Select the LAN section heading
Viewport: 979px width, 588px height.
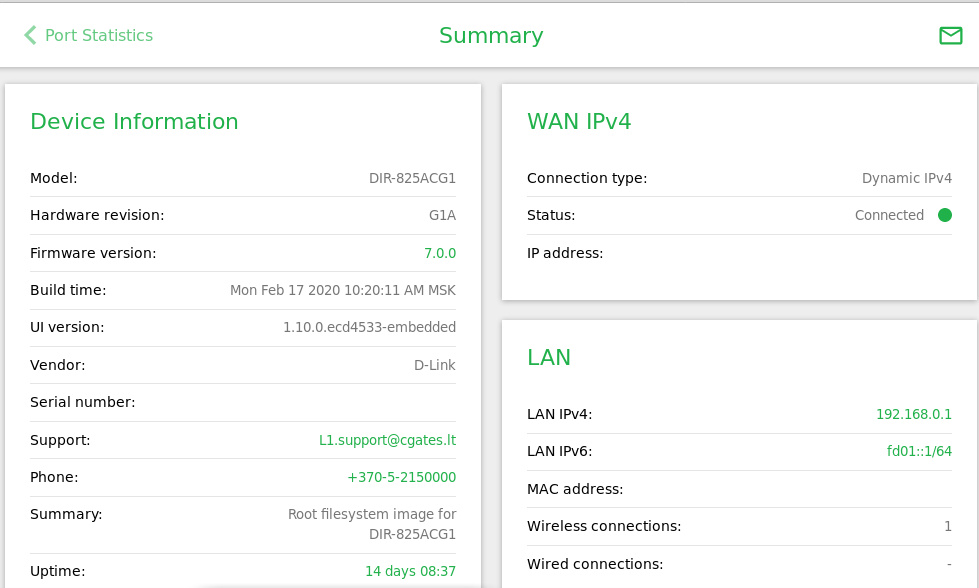point(549,357)
